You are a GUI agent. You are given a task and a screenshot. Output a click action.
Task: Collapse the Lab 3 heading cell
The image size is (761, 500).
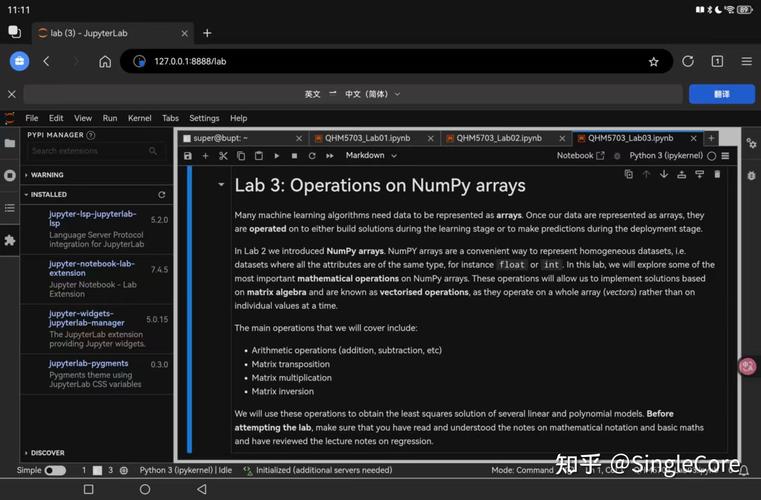221,185
